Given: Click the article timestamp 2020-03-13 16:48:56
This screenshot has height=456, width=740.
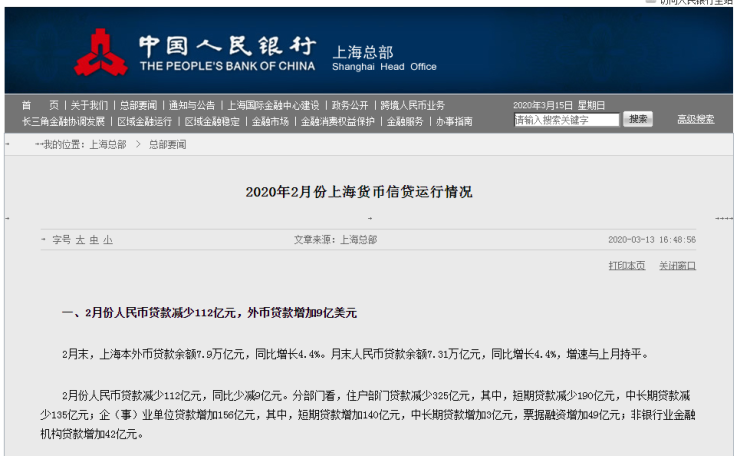Looking at the screenshot, I should pos(652,240).
